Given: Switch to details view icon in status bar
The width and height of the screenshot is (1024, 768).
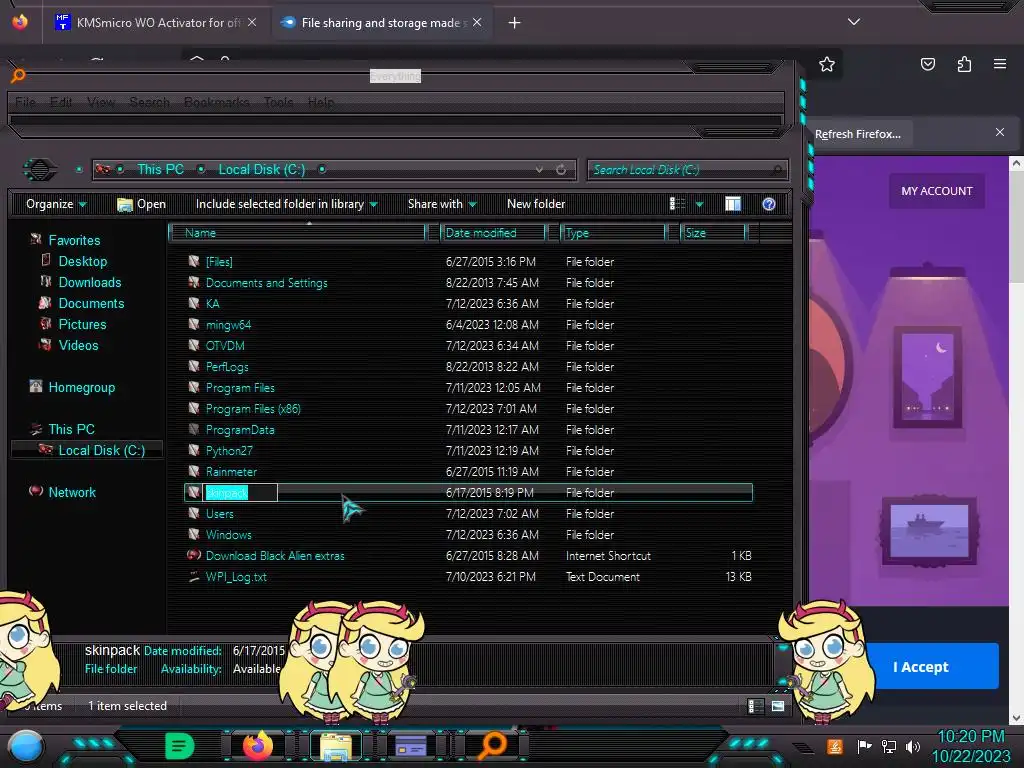Looking at the screenshot, I should 756,706.
